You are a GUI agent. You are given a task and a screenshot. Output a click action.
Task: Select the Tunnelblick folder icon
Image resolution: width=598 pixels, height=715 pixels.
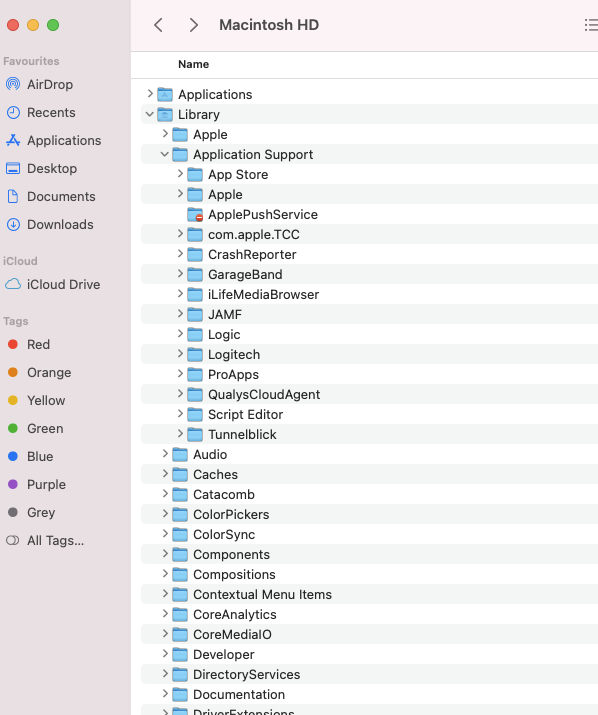[x=195, y=435]
